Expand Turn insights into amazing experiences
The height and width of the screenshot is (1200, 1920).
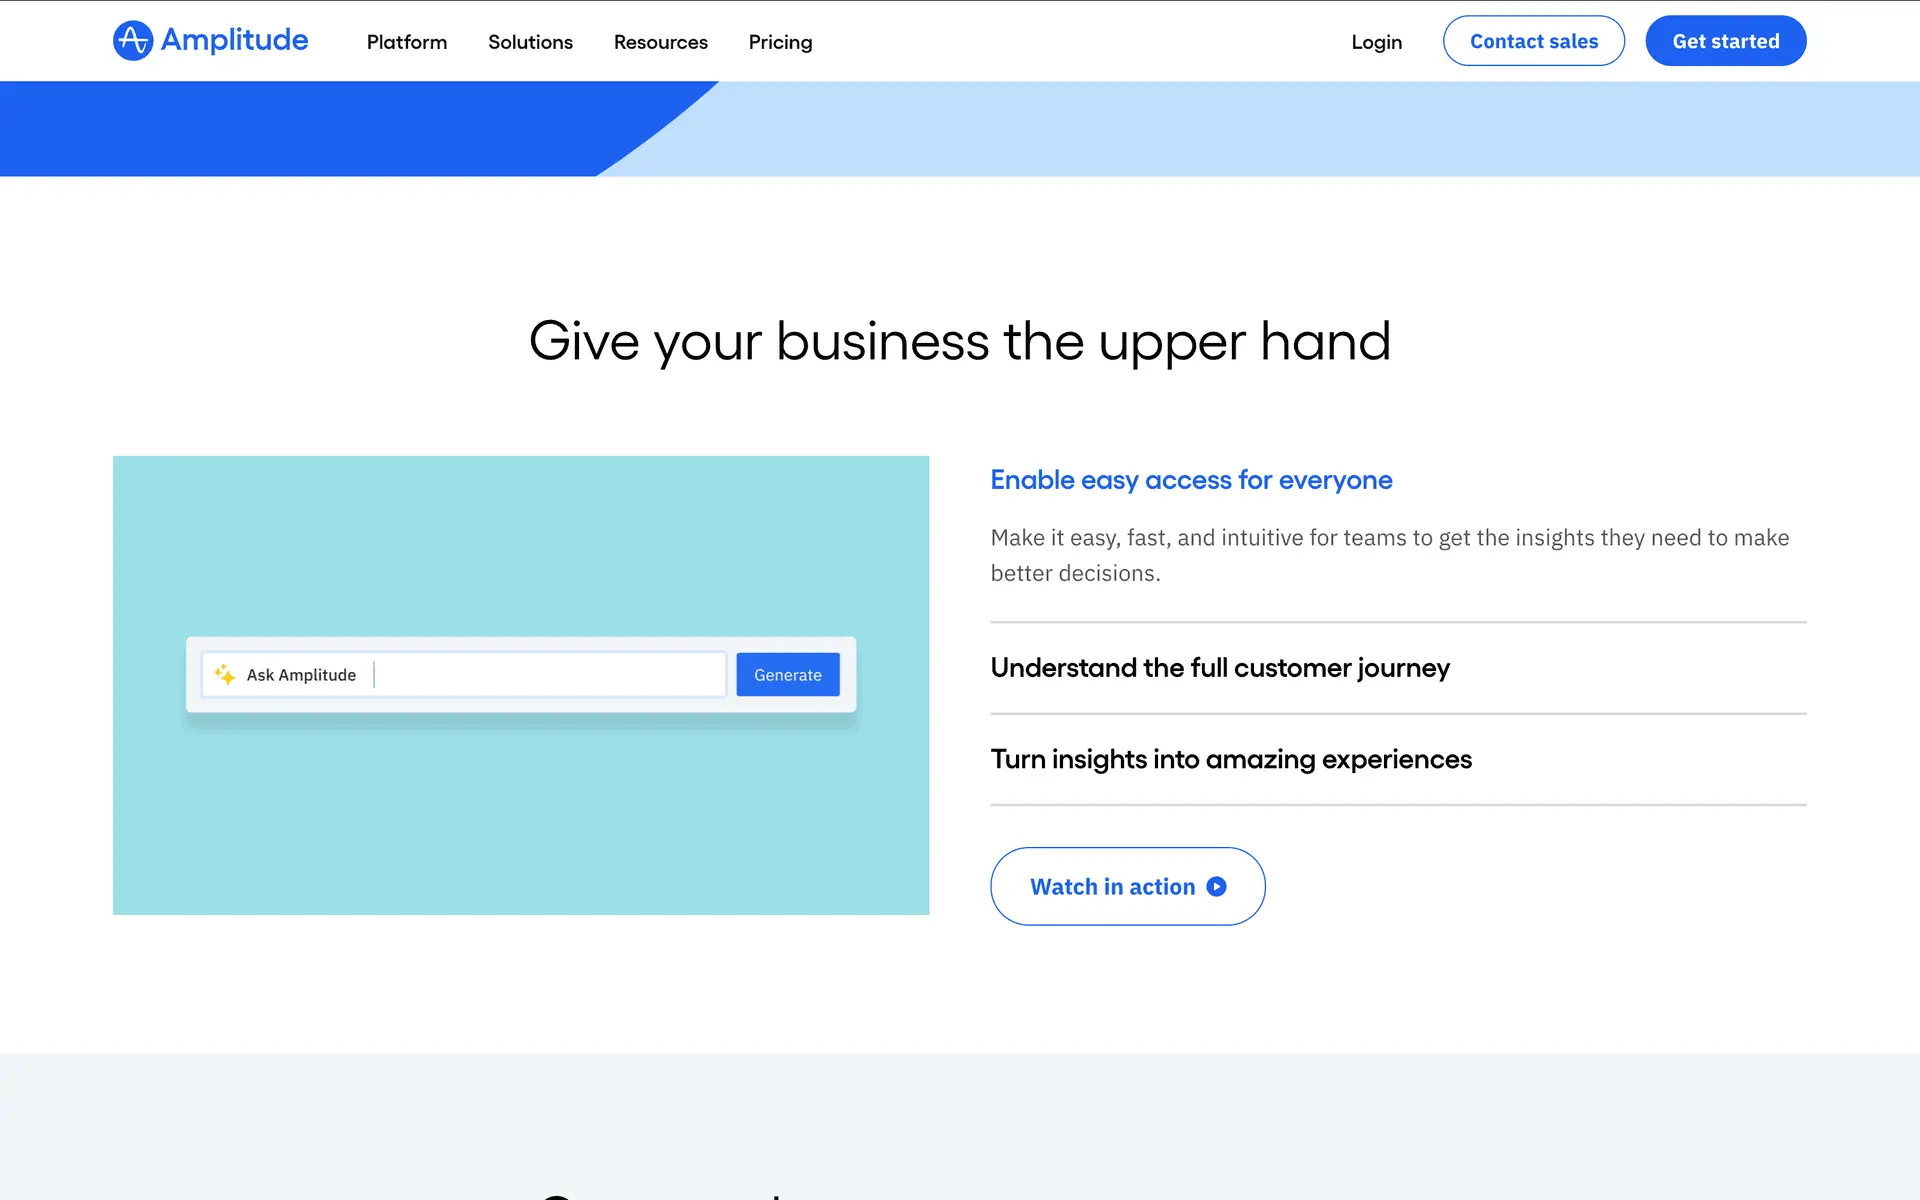[x=1230, y=760]
